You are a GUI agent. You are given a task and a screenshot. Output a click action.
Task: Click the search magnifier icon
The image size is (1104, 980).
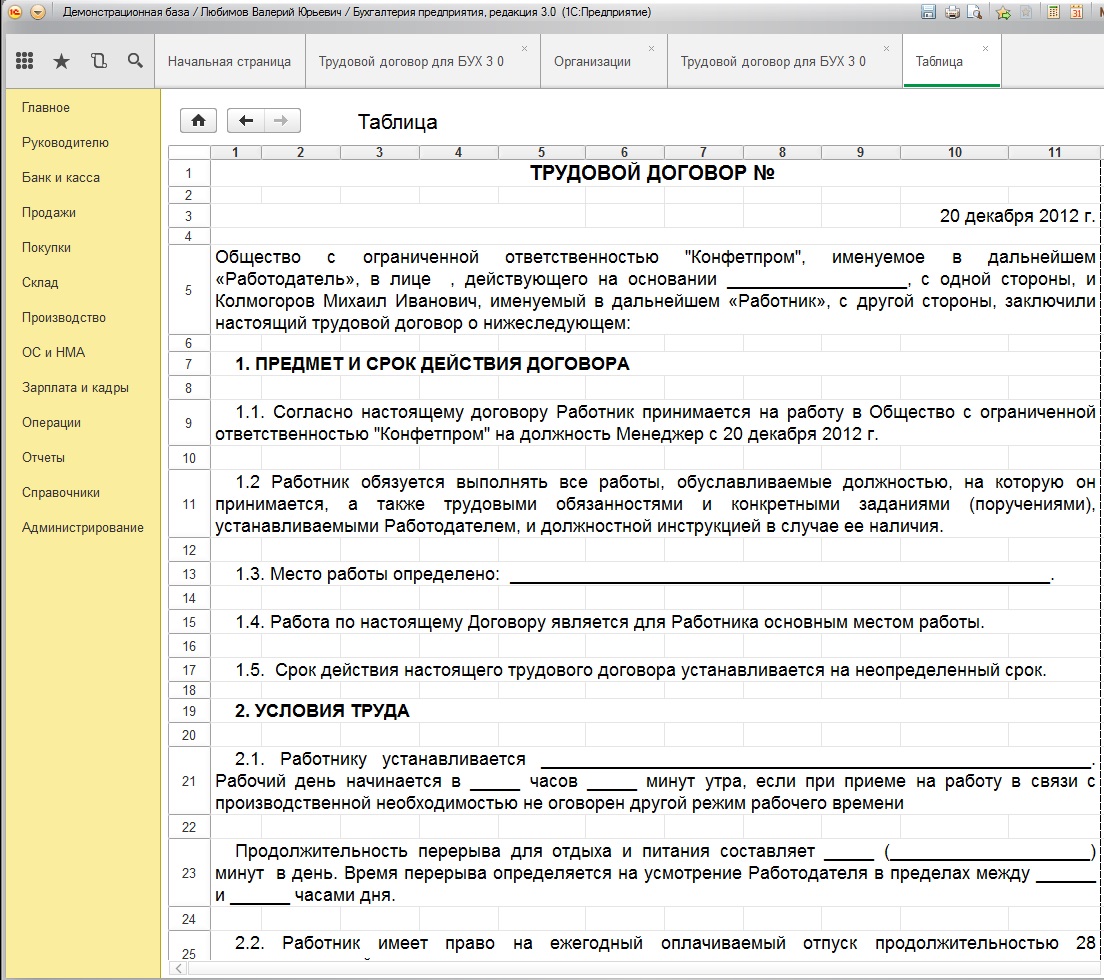135,61
